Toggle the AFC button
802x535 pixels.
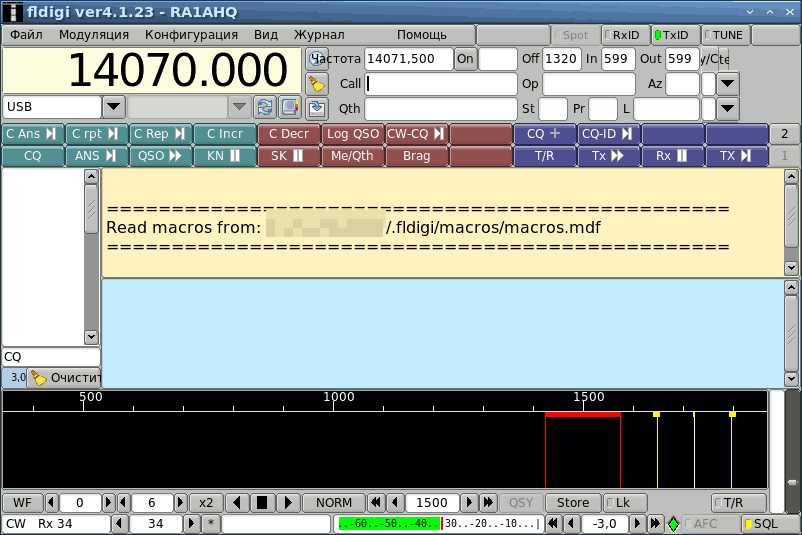(x=710, y=524)
